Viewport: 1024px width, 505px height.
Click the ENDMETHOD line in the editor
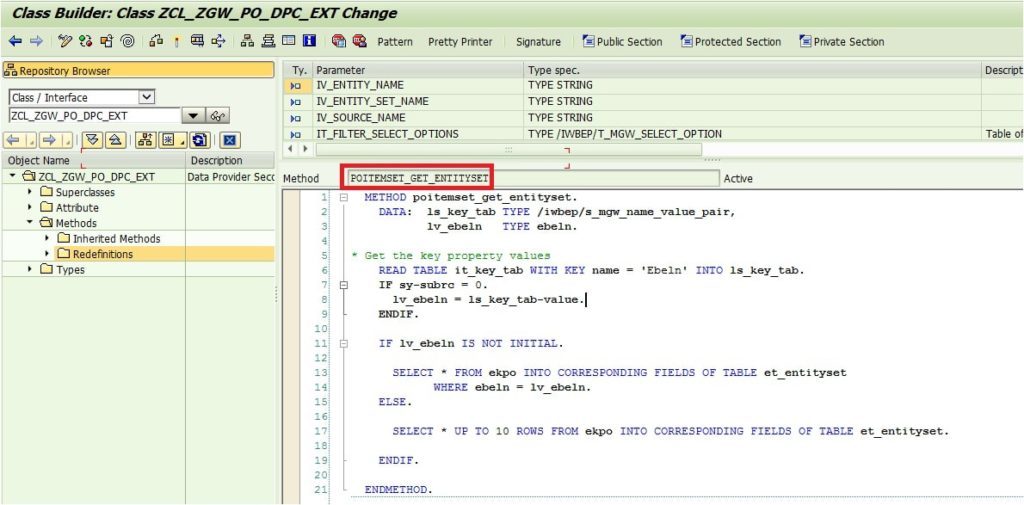click(x=398, y=489)
